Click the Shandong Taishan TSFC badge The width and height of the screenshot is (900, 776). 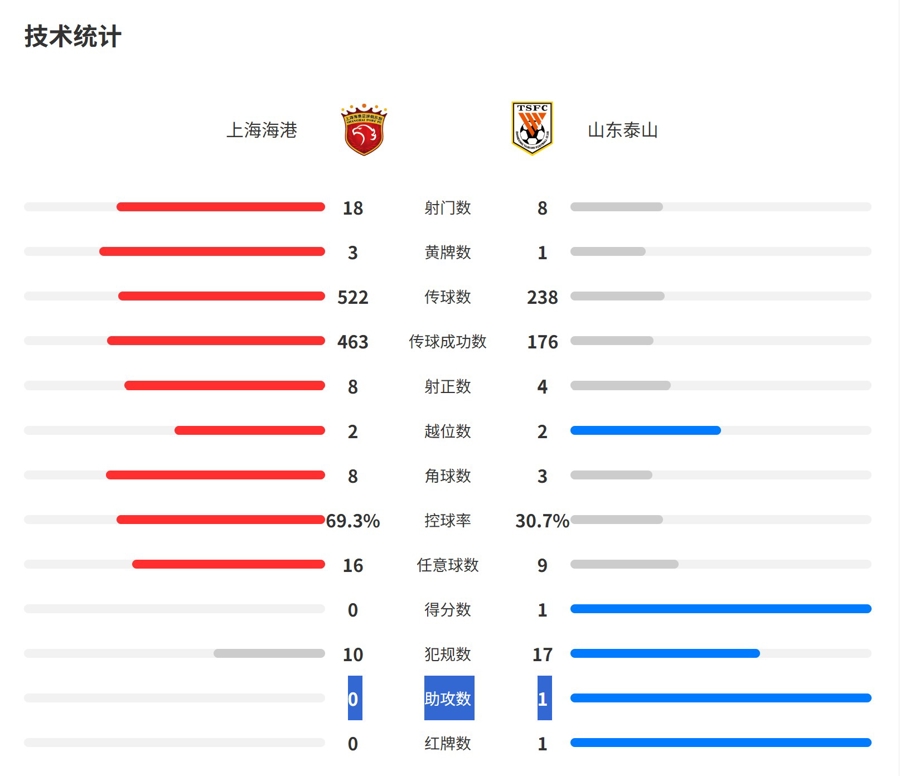pos(532,129)
